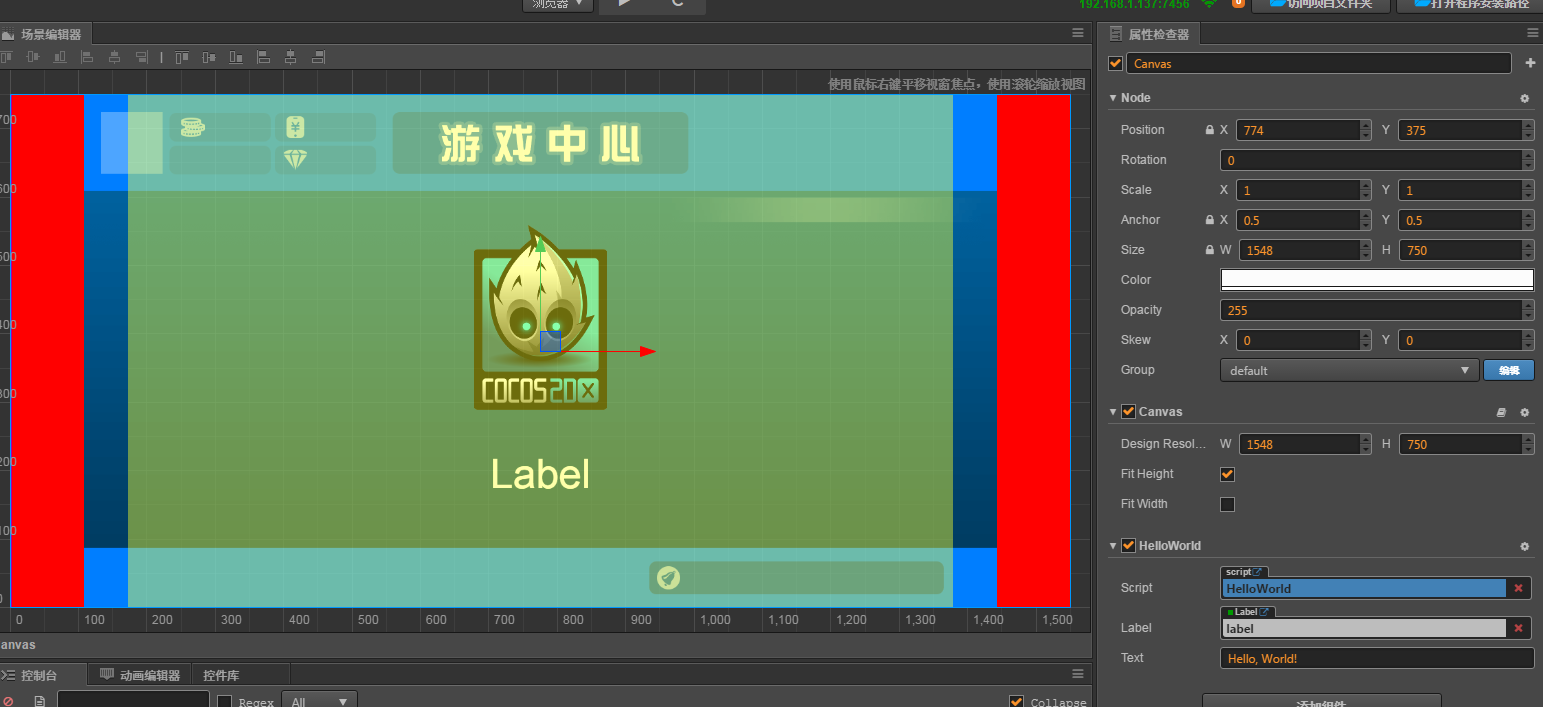
Task: Disable the HelloWorld component checkbox
Action: [1128, 546]
